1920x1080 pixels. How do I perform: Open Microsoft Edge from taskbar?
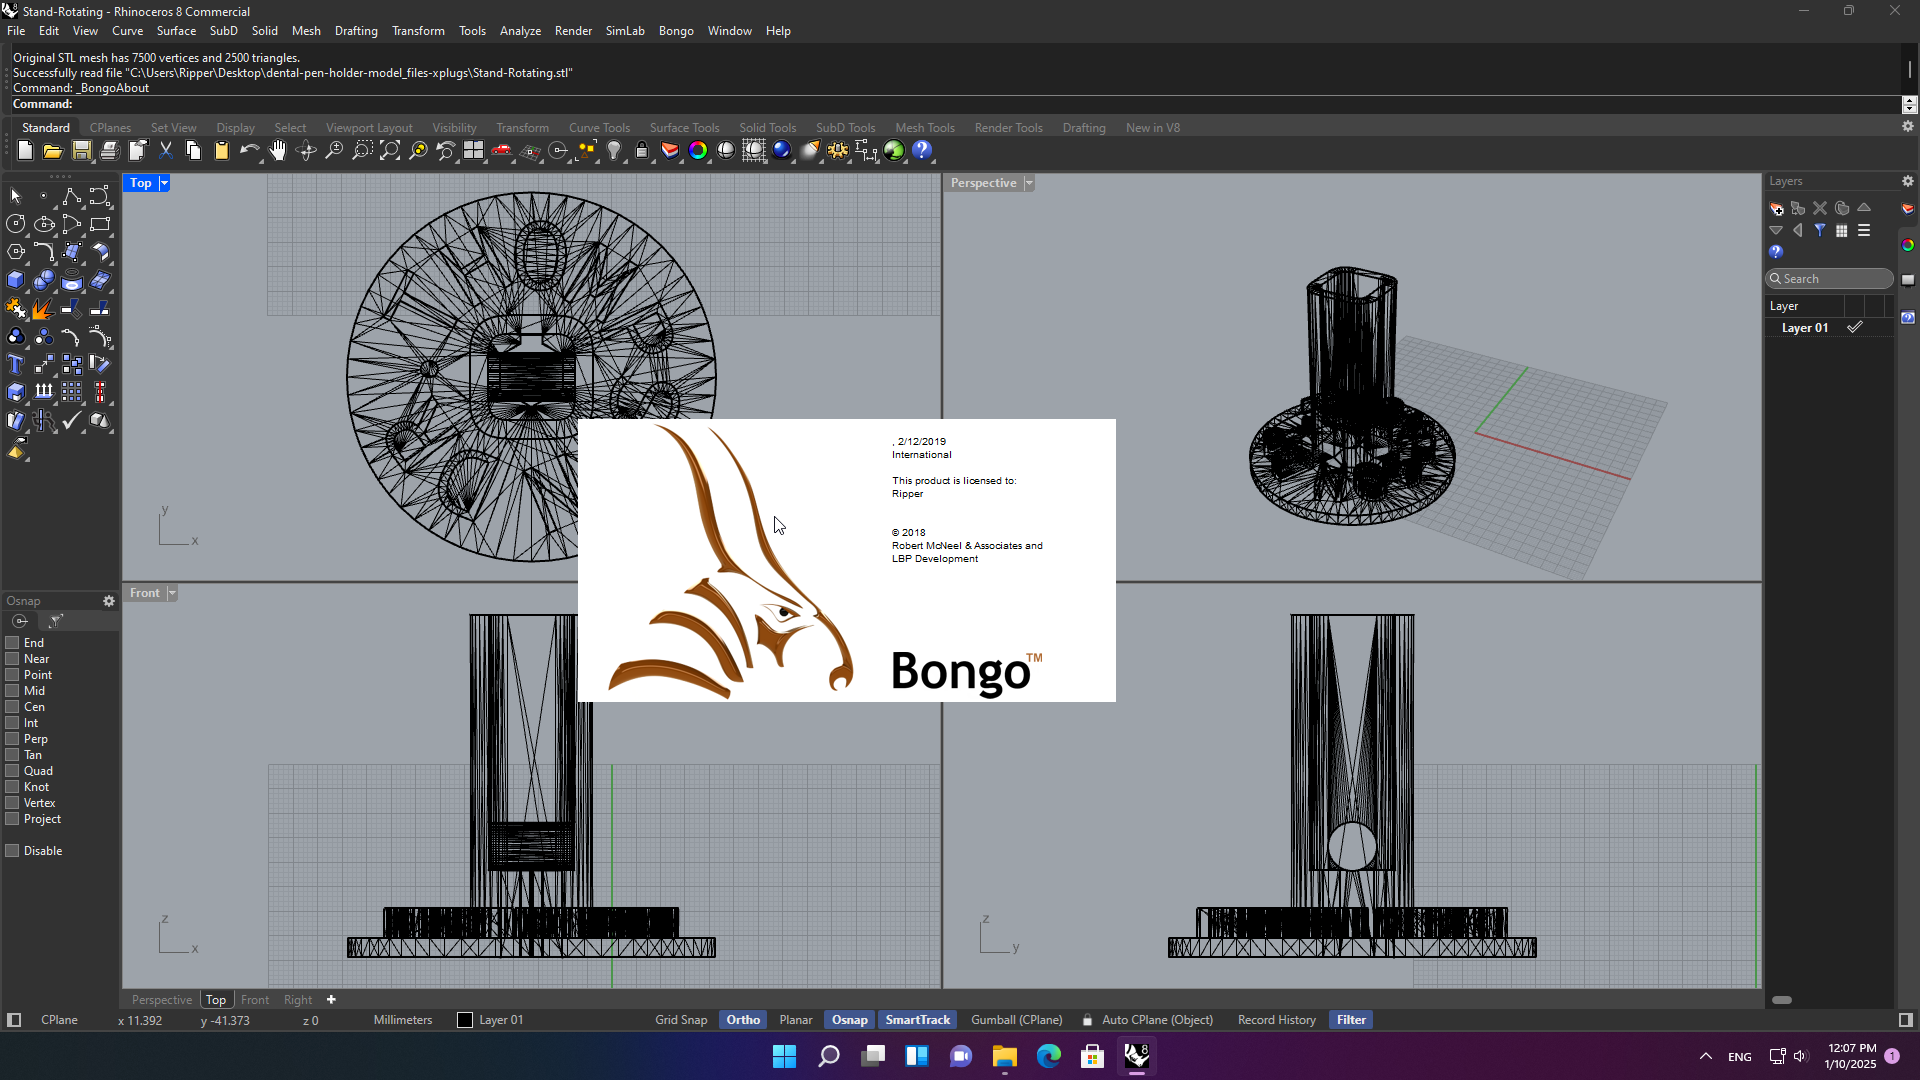click(x=1049, y=1056)
